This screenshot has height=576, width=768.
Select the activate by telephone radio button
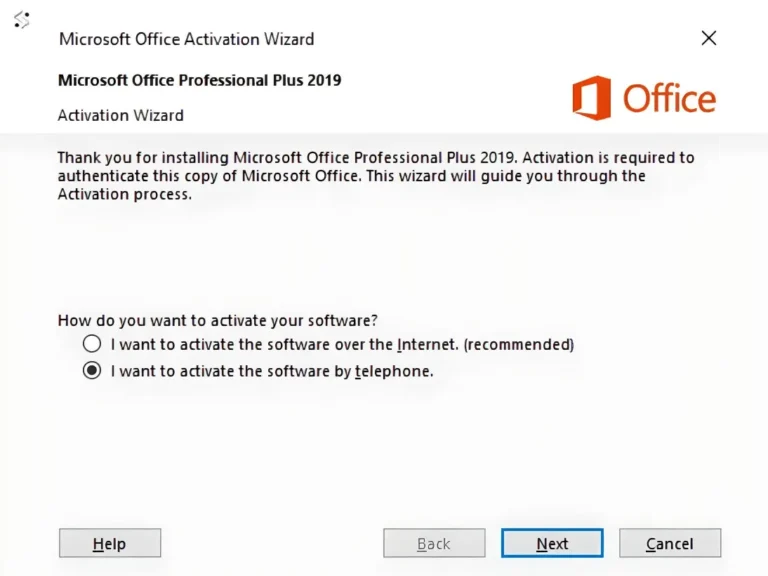[92, 371]
